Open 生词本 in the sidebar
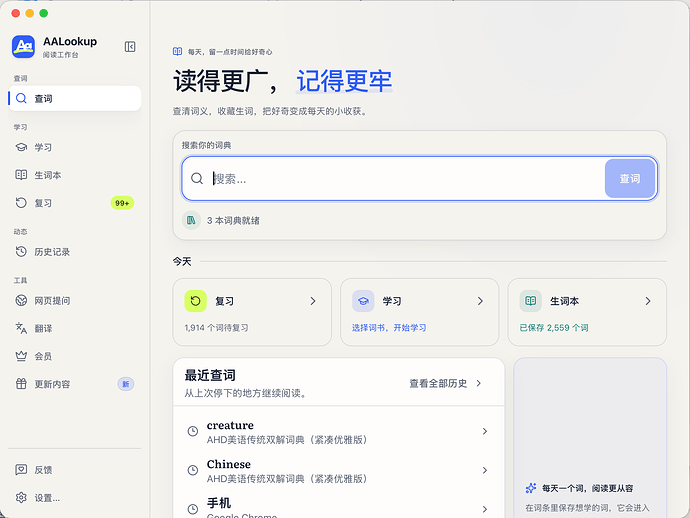Image resolution: width=690 pixels, height=518 pixels. 74,175
